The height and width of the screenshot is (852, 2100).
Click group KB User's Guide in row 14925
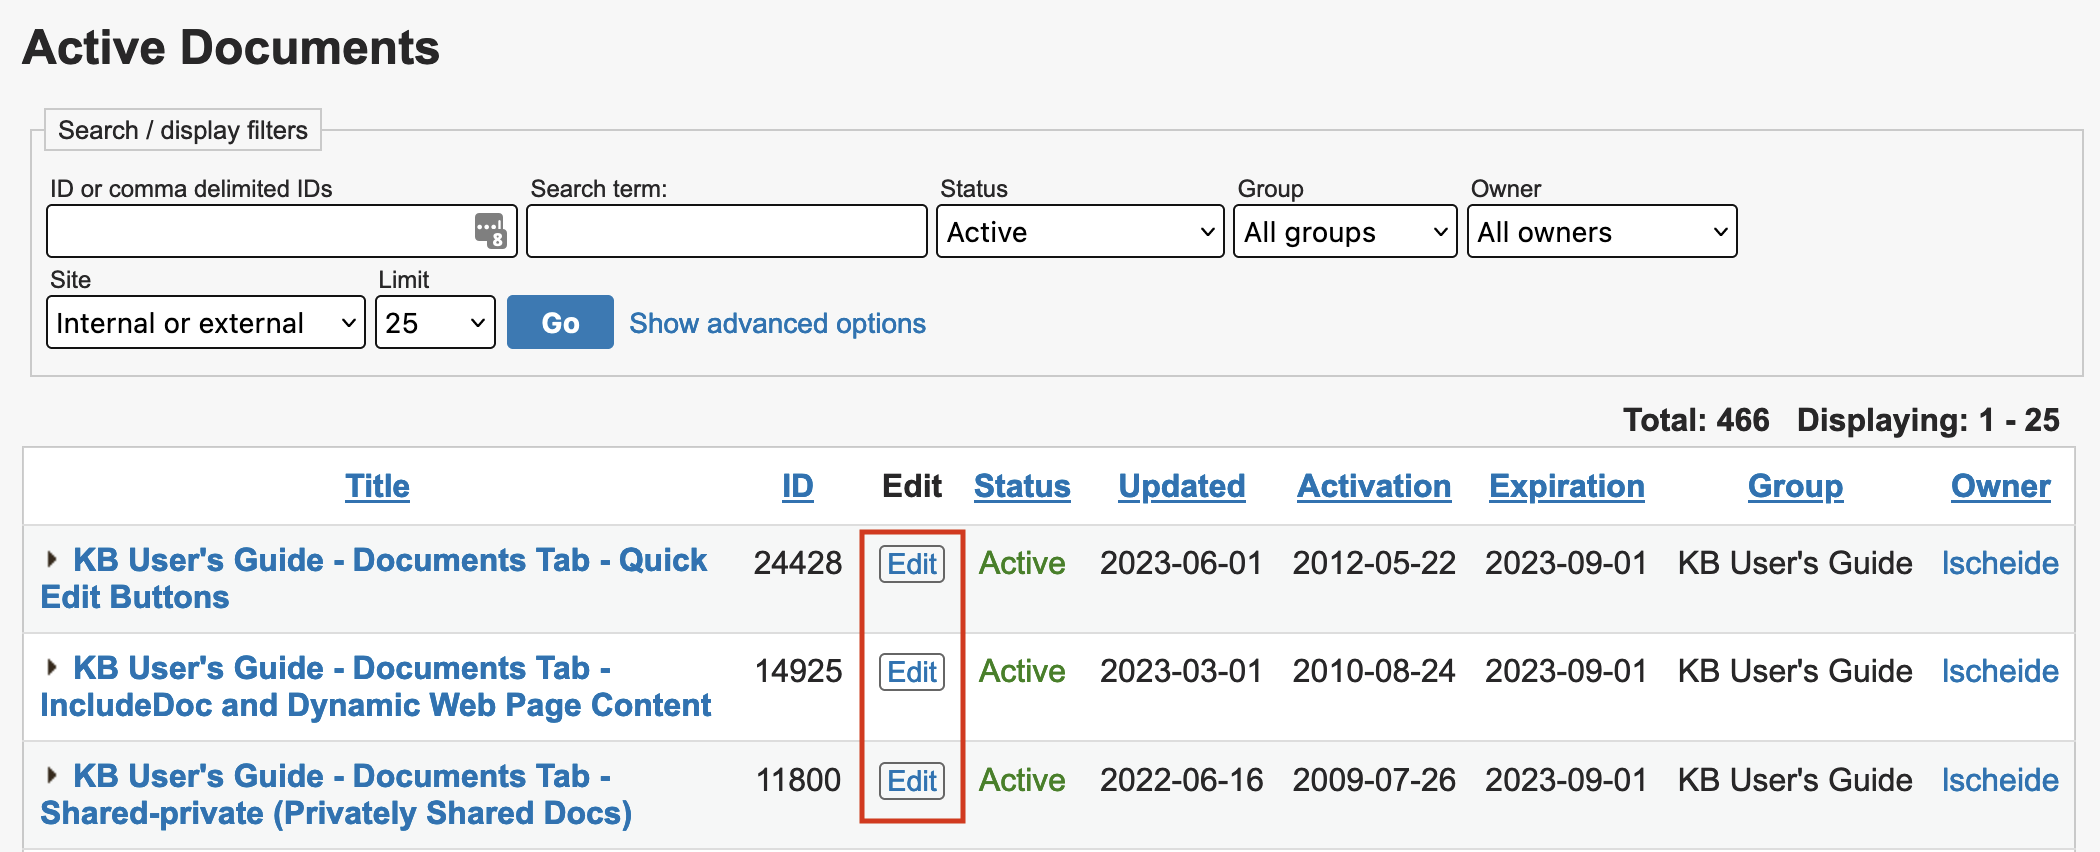click(1795, 671)
